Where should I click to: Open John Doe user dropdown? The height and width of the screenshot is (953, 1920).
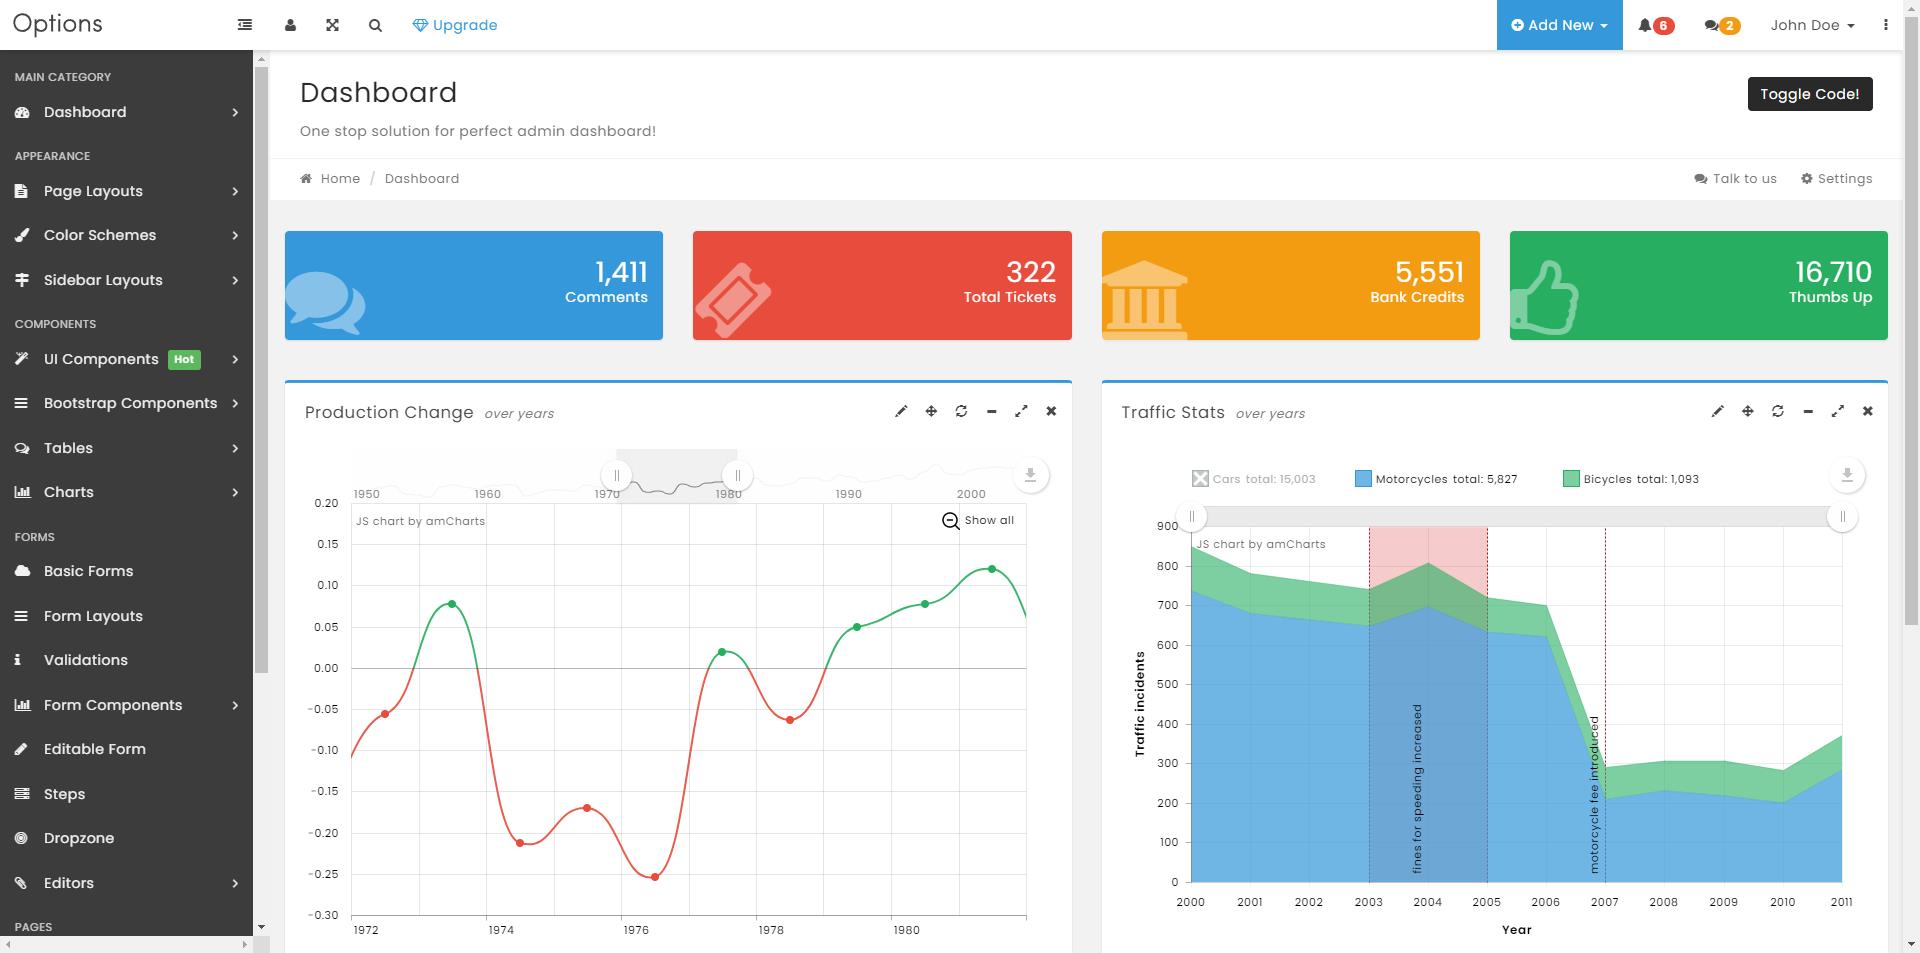[1812, 25]
